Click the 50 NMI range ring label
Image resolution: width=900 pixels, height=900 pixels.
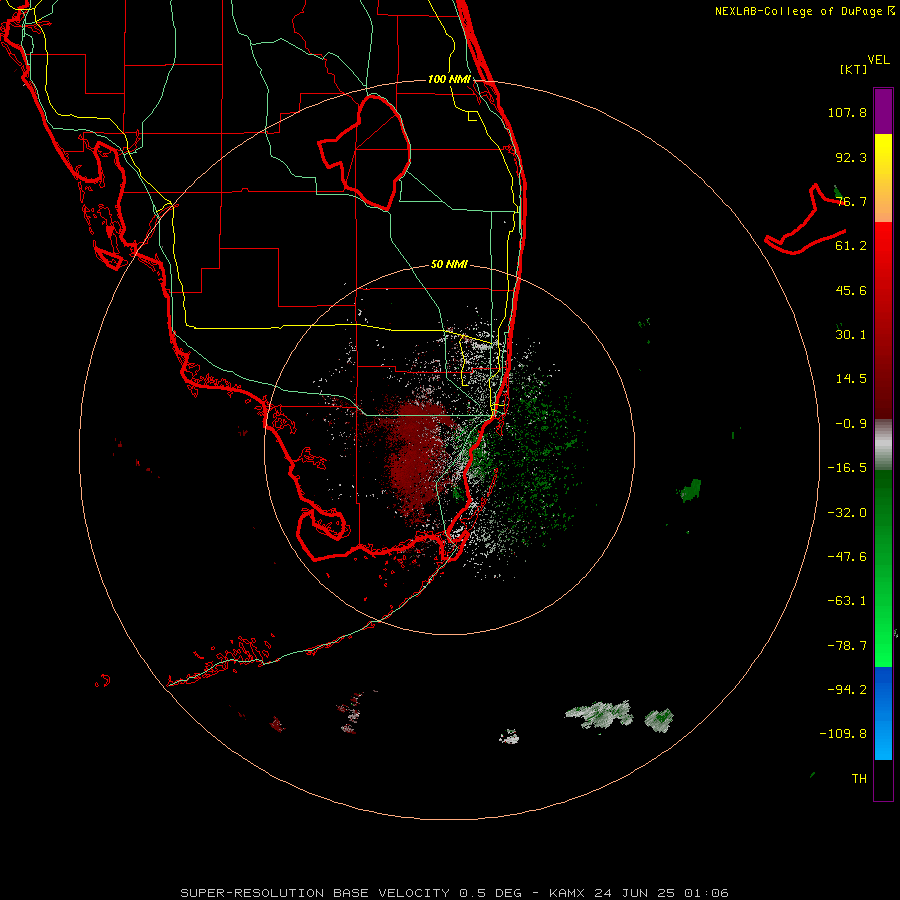(x=449, y=264)
